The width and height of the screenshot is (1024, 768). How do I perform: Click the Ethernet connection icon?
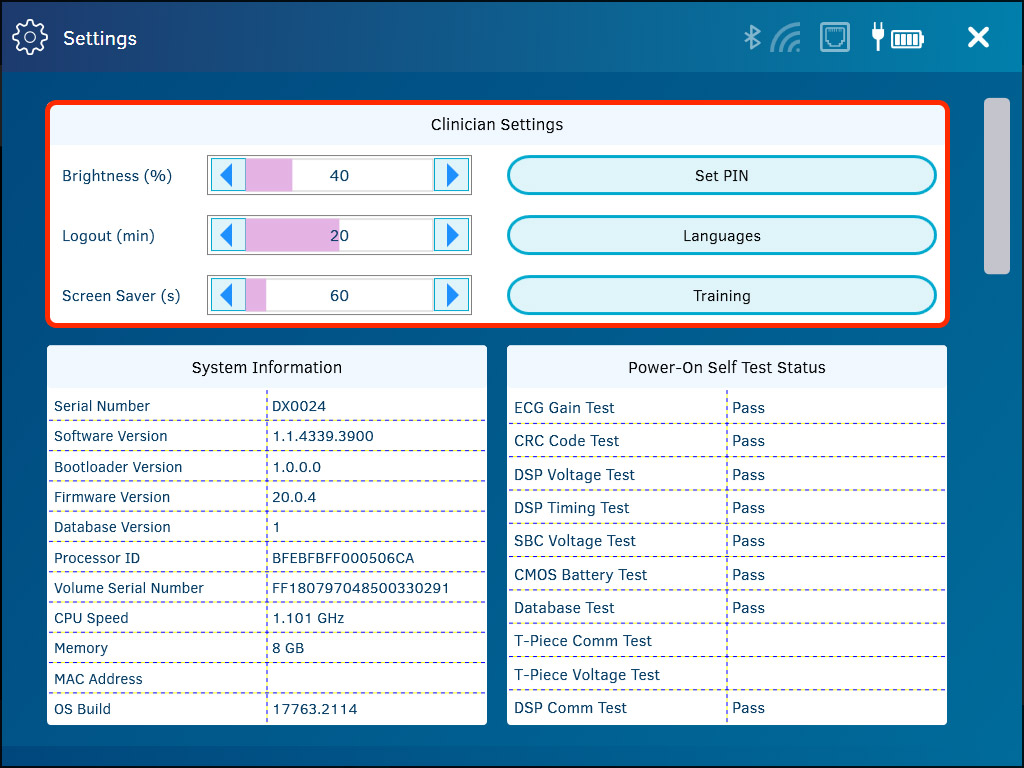pos(835,37)
